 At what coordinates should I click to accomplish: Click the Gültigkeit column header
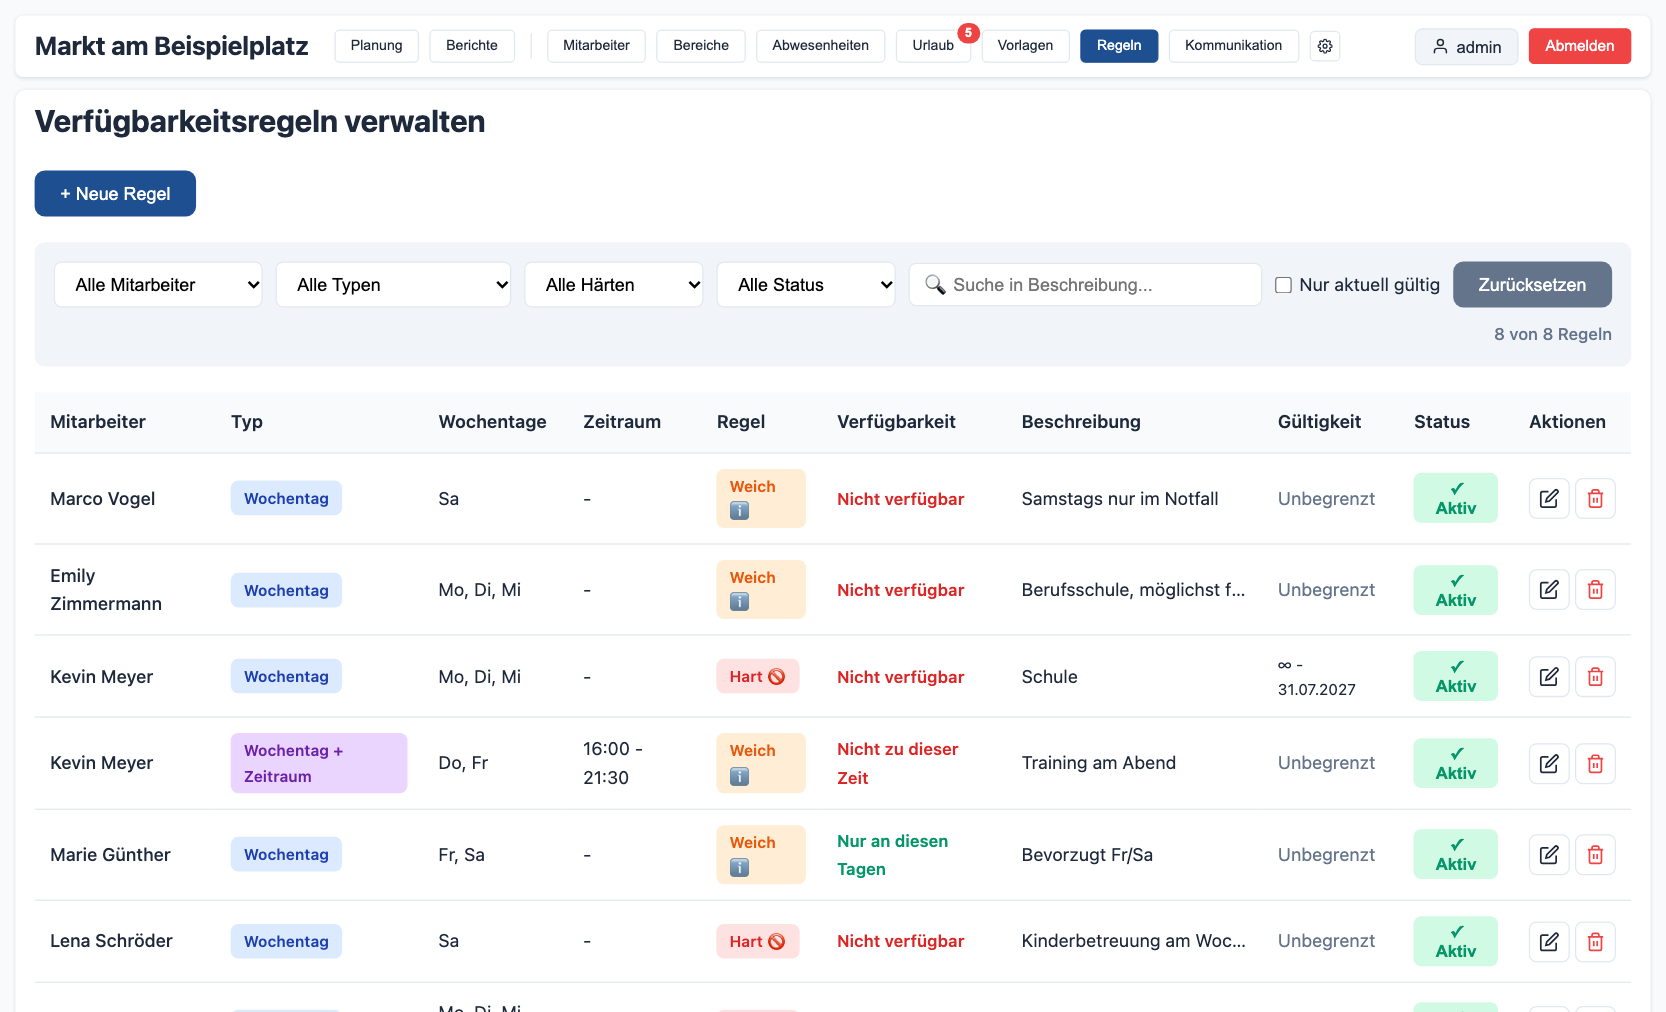click(1319, 422)
